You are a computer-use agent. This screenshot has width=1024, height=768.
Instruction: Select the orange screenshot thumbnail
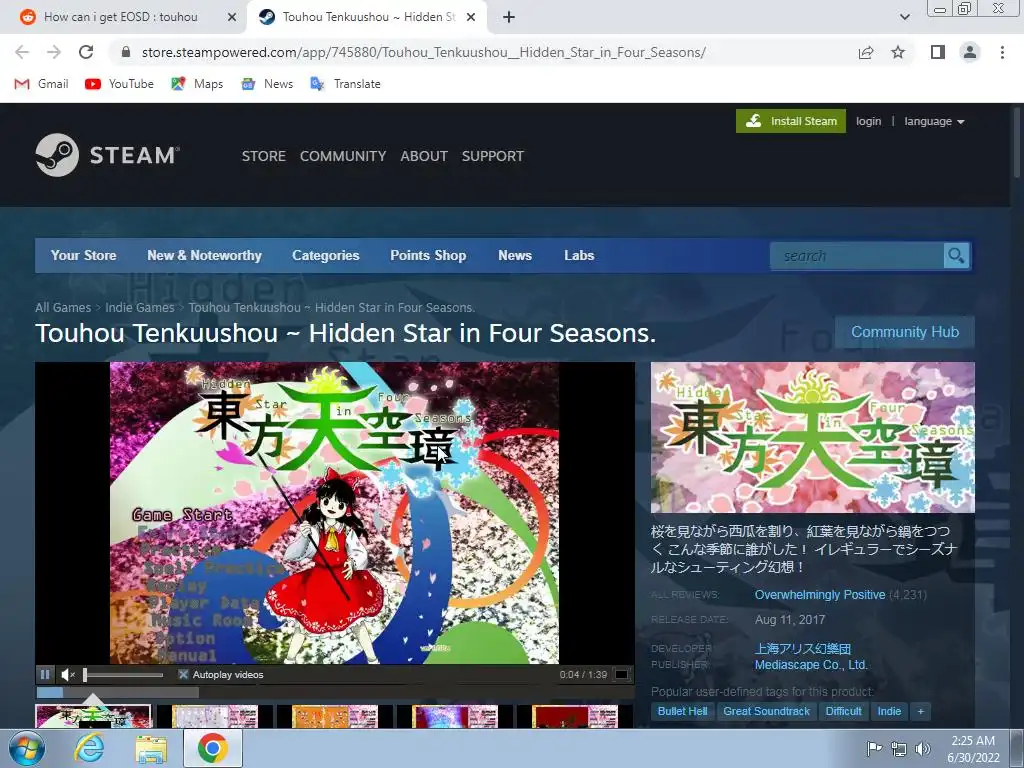point(335,716)
